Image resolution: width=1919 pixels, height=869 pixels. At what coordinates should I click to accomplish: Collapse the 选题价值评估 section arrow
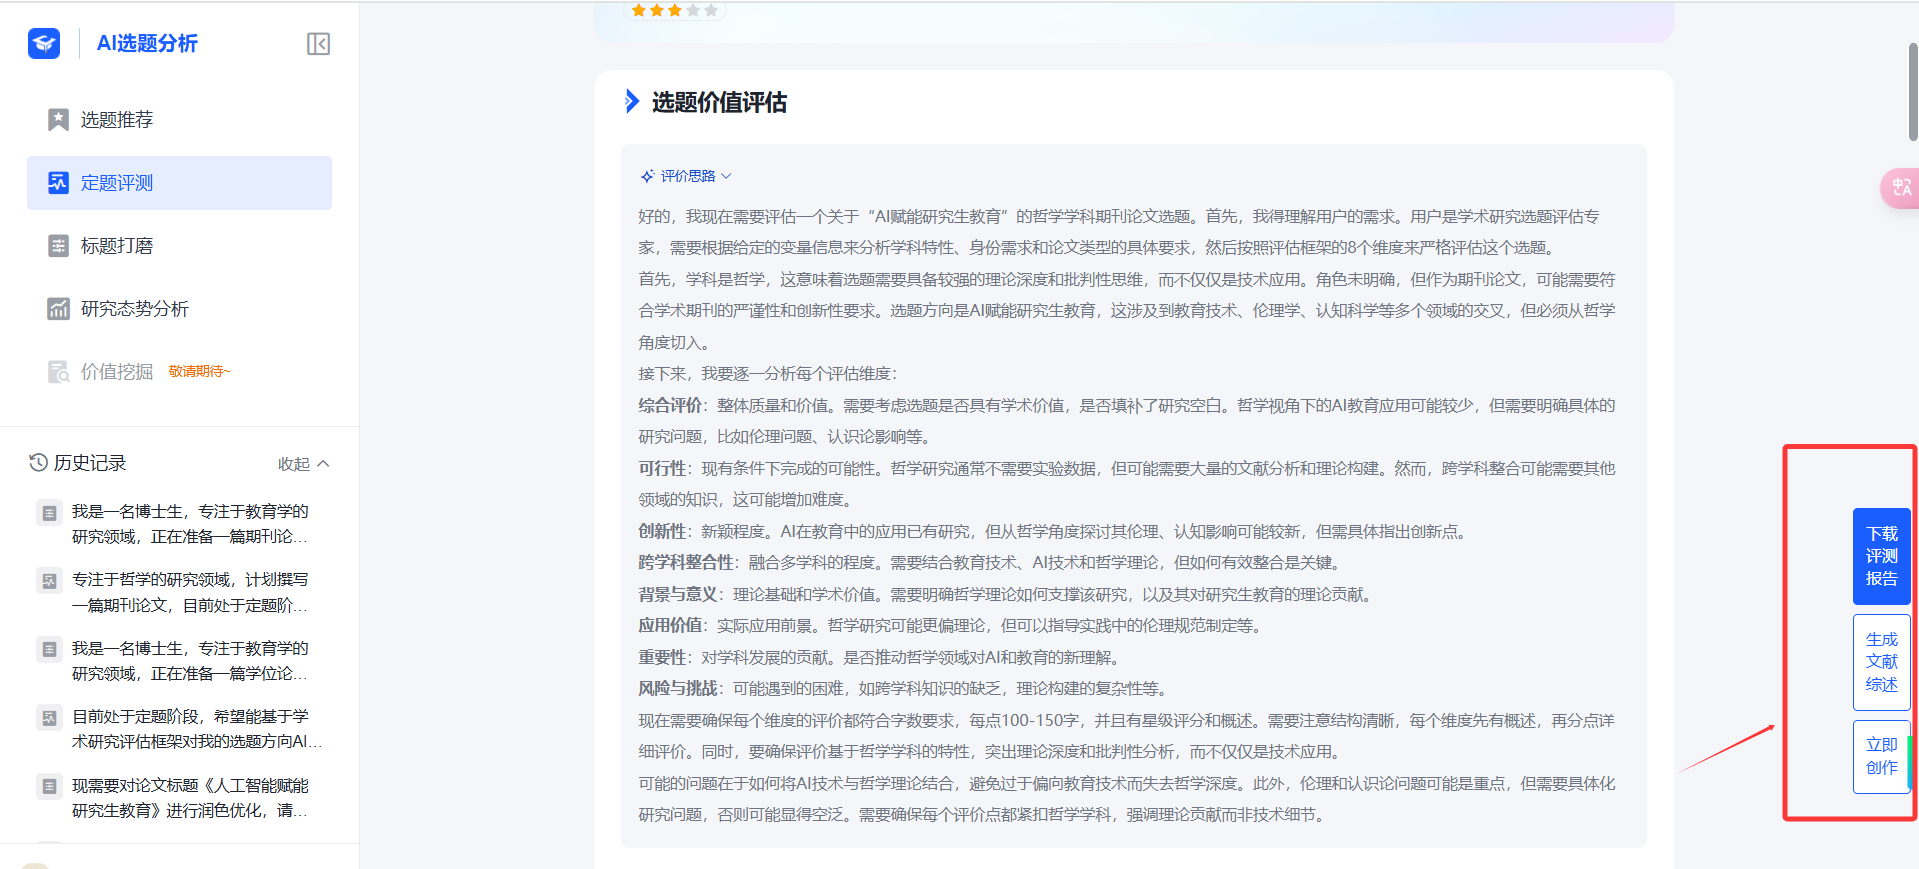(632, 102)
